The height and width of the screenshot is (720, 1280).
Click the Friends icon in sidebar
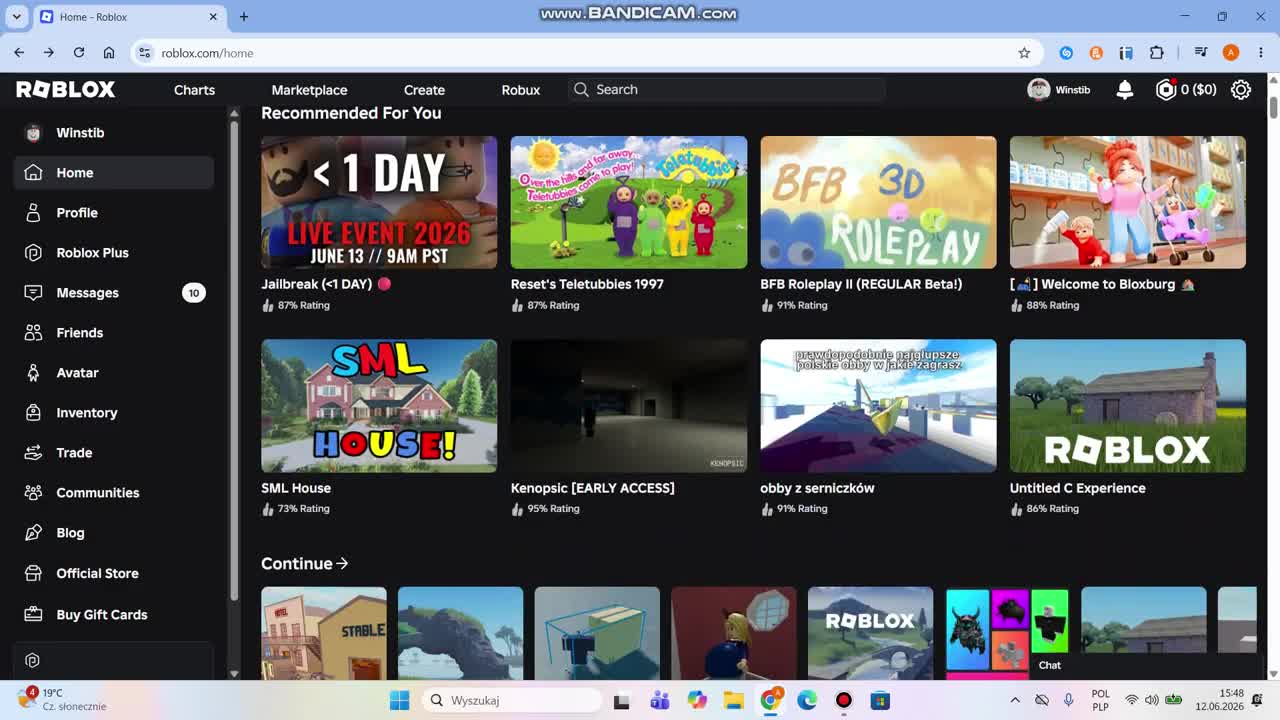(33, 333)
